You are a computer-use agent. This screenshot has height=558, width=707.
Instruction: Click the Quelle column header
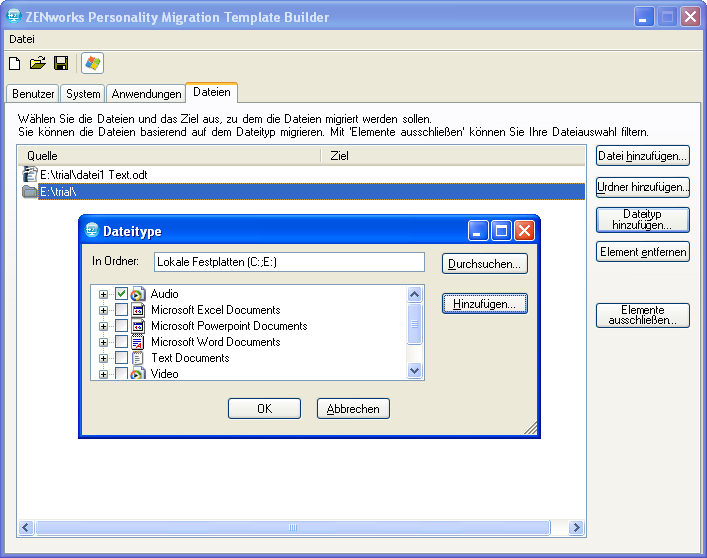coord(169,156)
